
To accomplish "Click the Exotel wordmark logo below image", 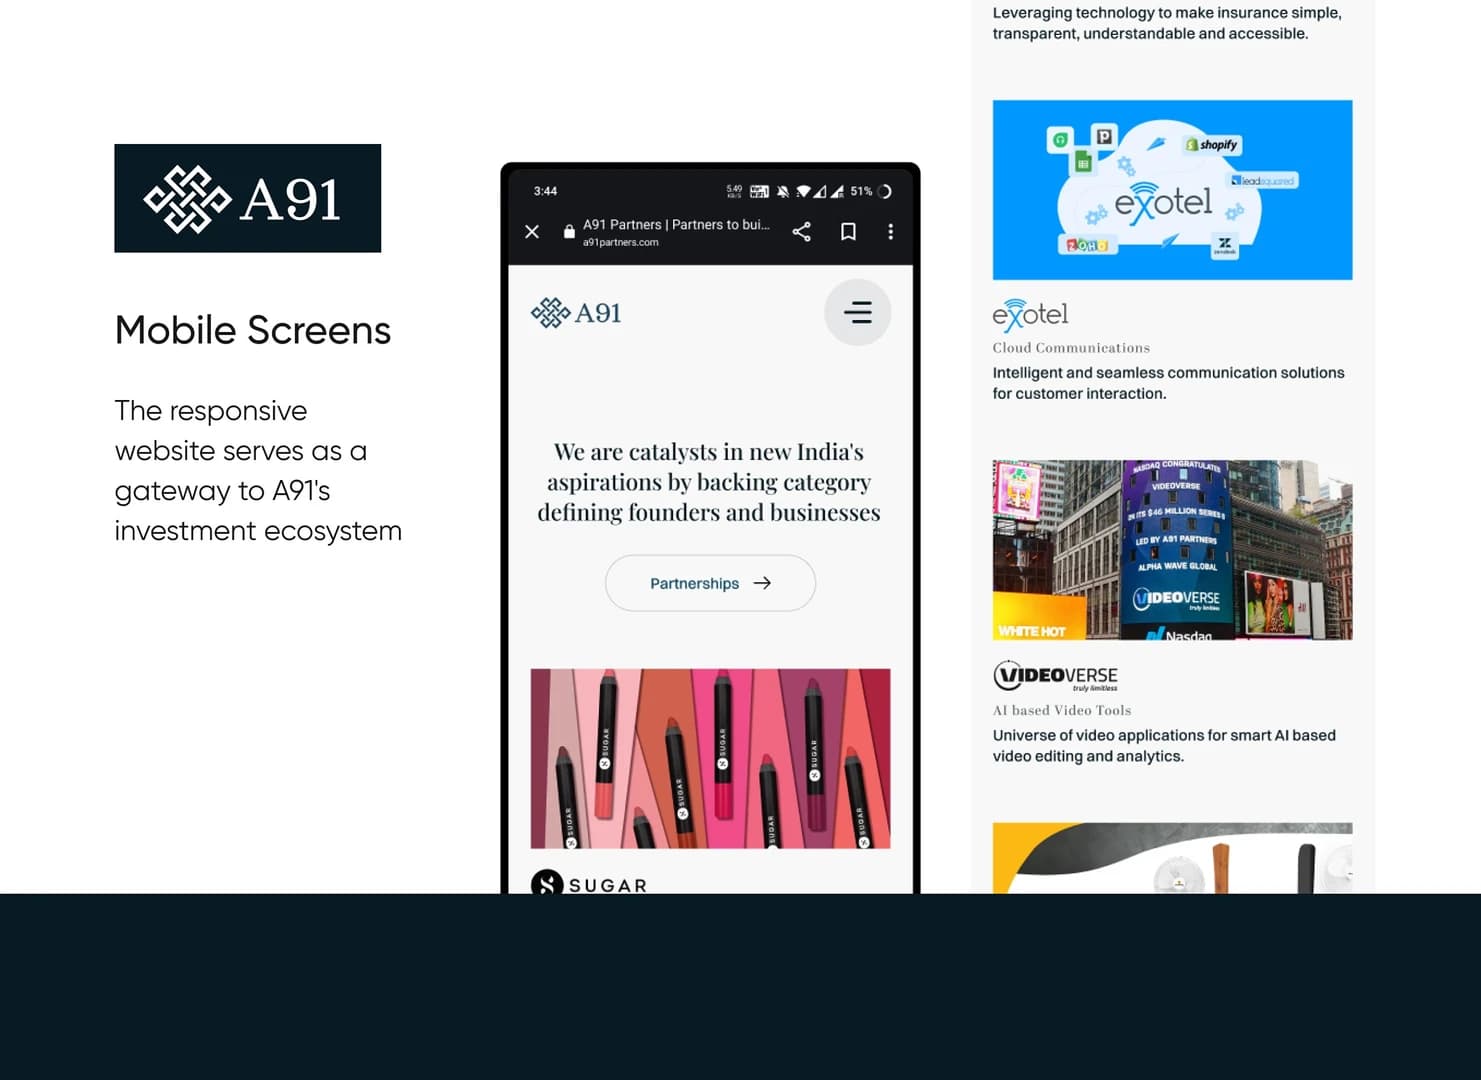I will [x=1030, y=315].
